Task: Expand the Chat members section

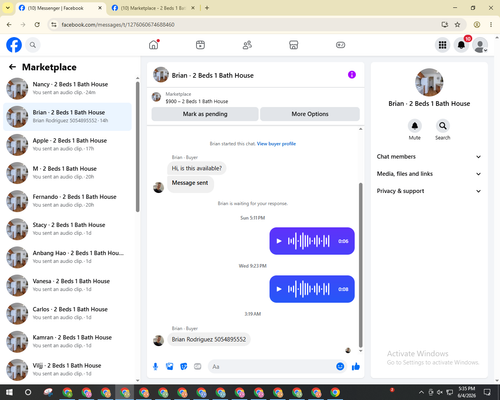Action: click(x=429, y=157)
